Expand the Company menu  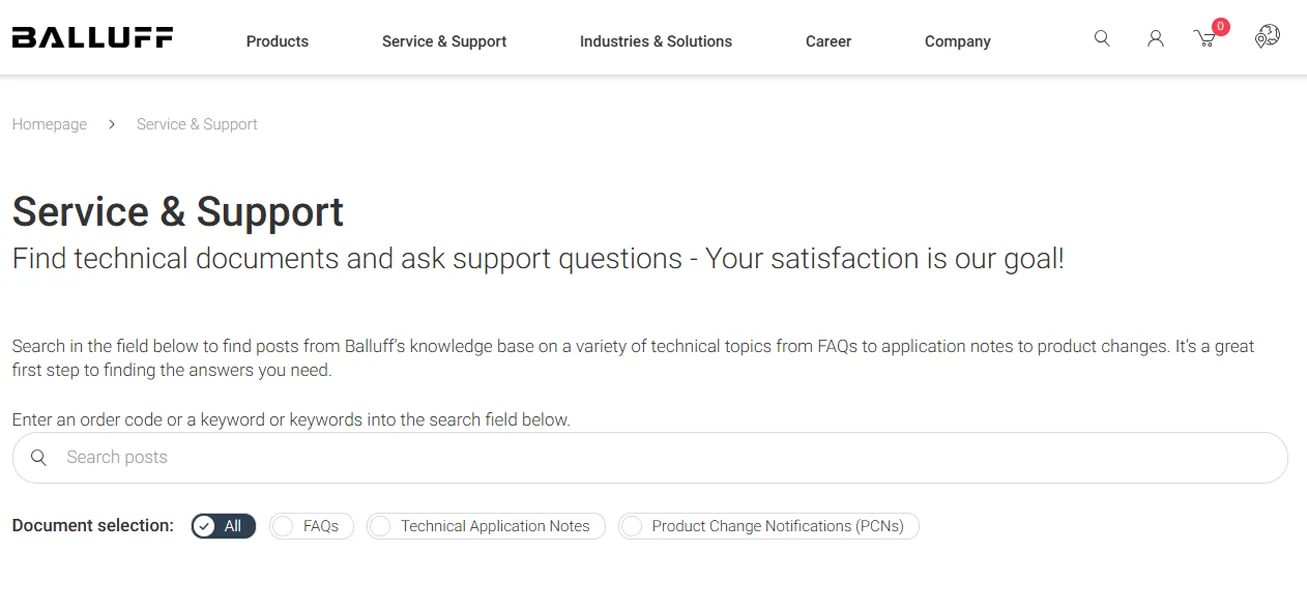(x=957, y=41)
